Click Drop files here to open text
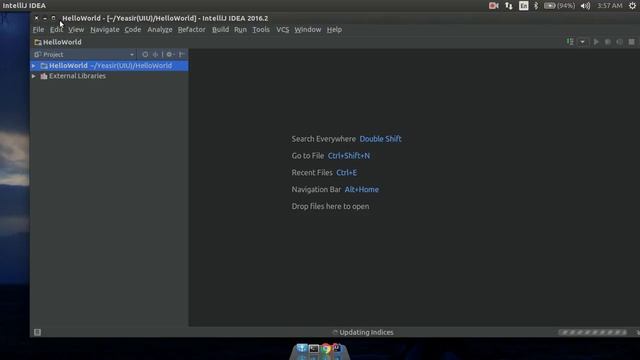The width and height of the screenshot is (640, 360). tap(330, 206)
